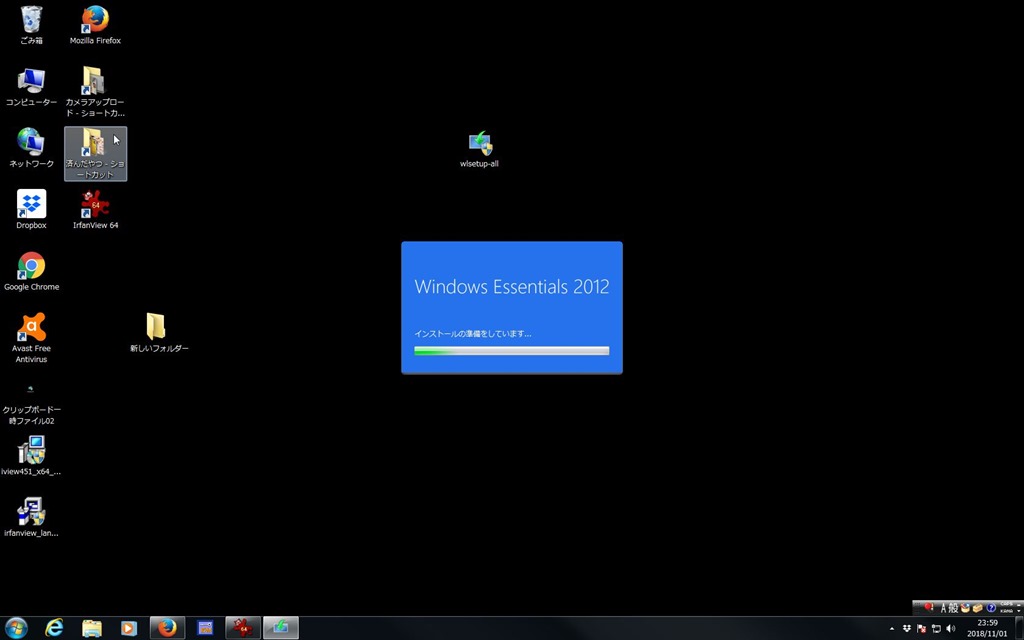1024x640 pixels.
Task: Expand hidden icons in the notification area
Action: (x=892, y=628)
